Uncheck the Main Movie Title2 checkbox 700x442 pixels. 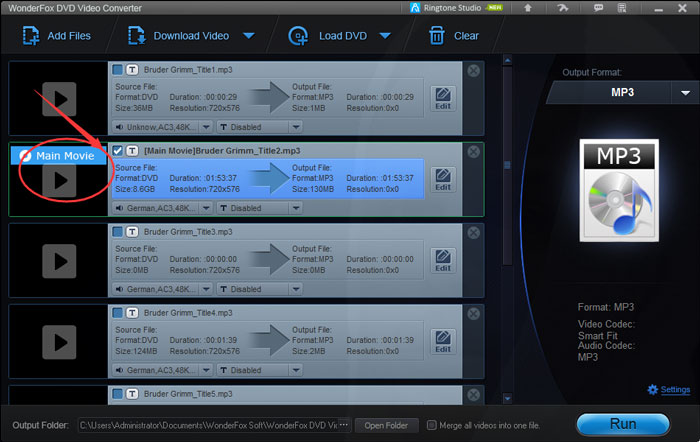[117, 150]
